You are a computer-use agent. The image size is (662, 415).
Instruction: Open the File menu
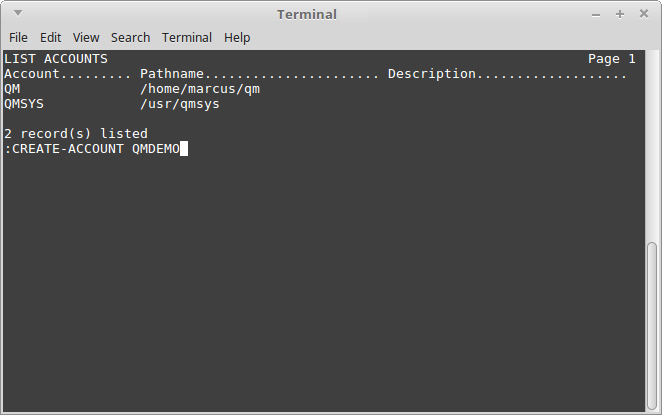[18, 38]
